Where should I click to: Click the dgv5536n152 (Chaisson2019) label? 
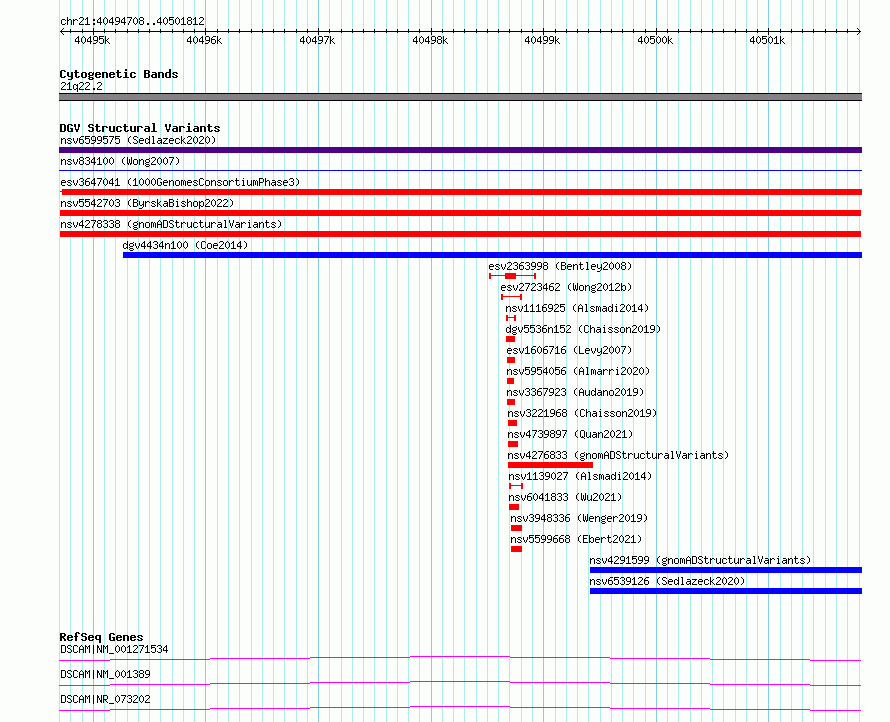(583, 329)
